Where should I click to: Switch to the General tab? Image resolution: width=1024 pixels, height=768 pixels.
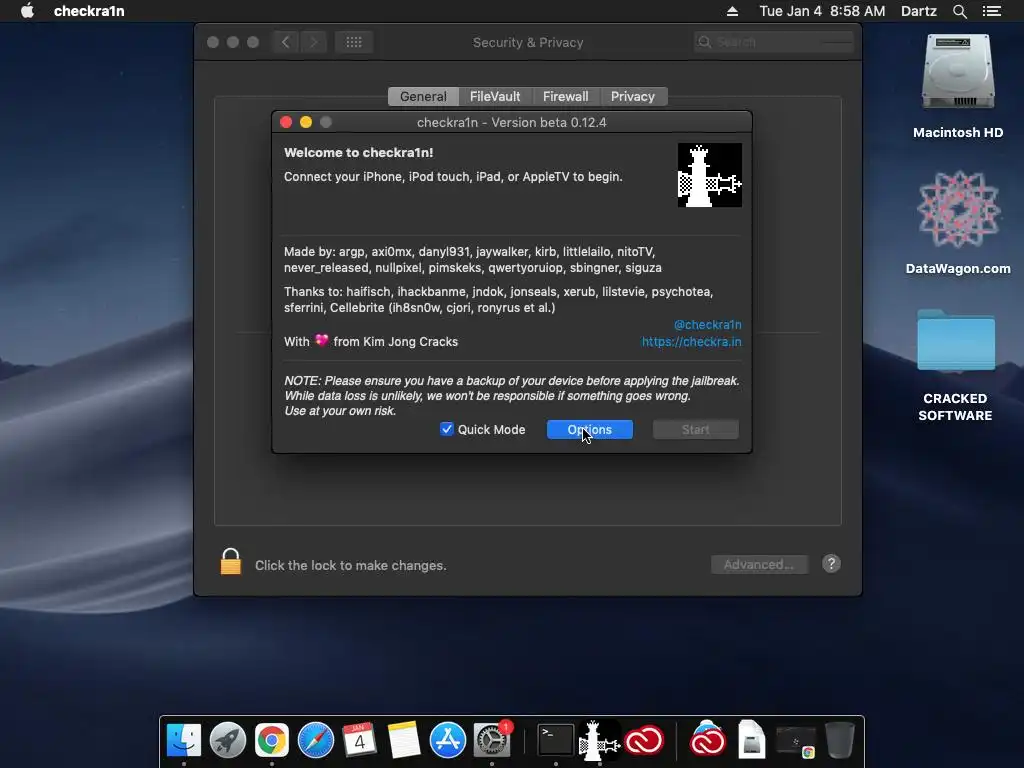(x=423, y=96)
